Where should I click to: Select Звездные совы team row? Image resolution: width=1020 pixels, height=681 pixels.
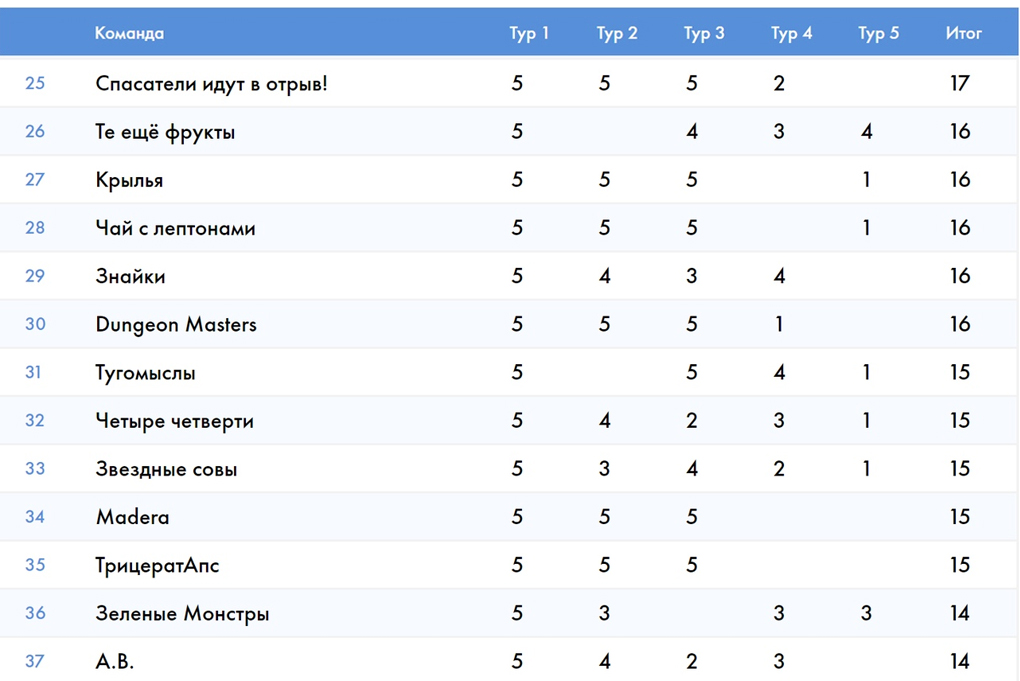coord(510,468)
